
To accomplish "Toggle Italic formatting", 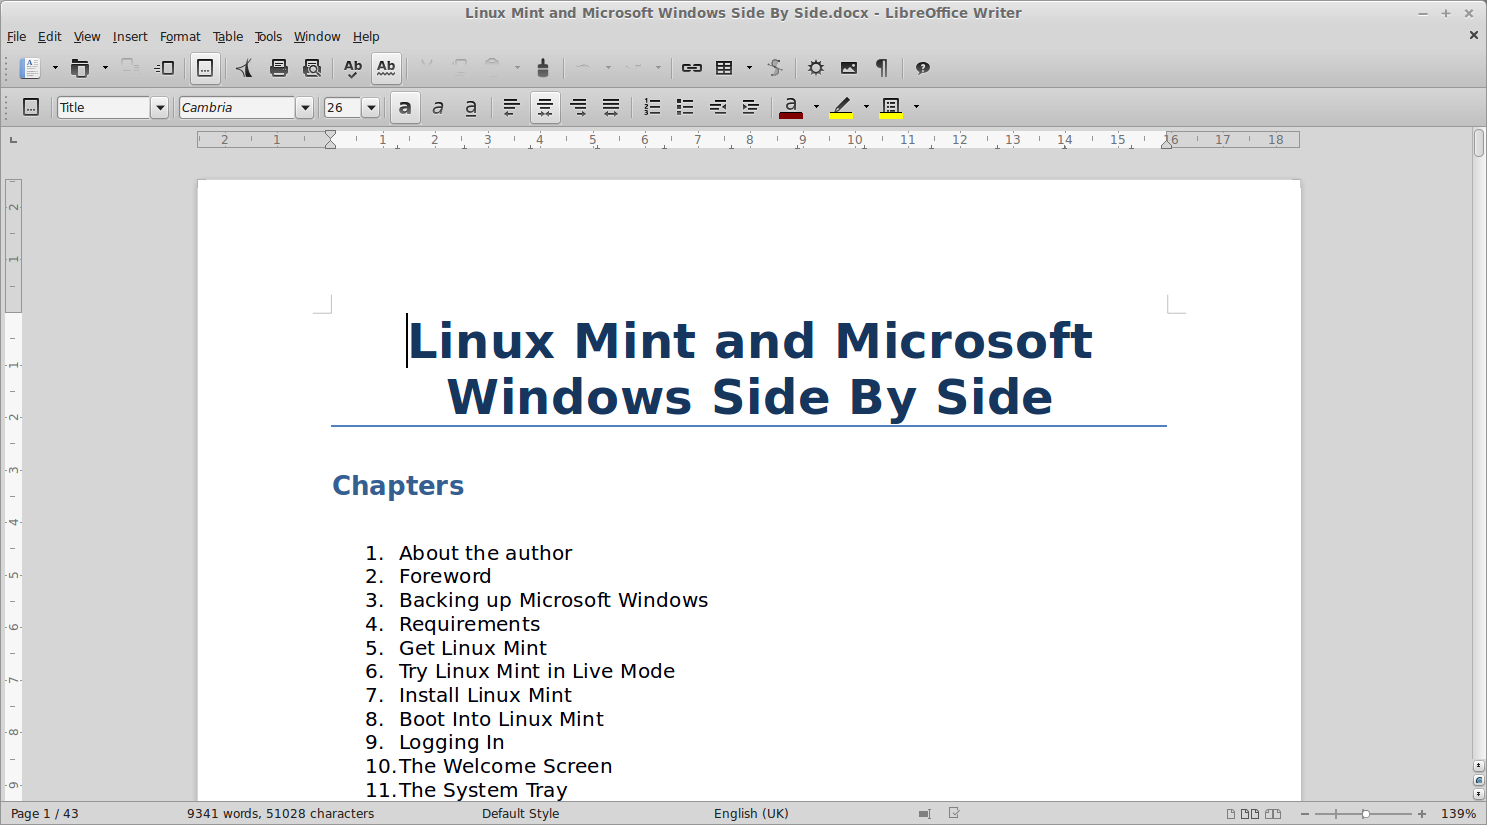I will [438, 107].
